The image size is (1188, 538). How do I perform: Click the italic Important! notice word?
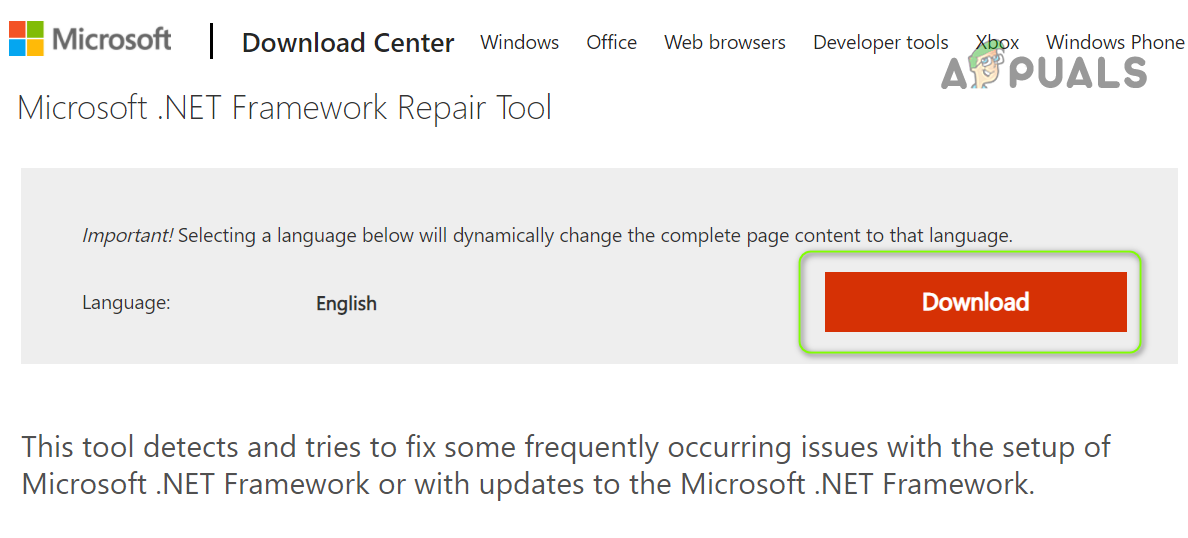(127, 236)
